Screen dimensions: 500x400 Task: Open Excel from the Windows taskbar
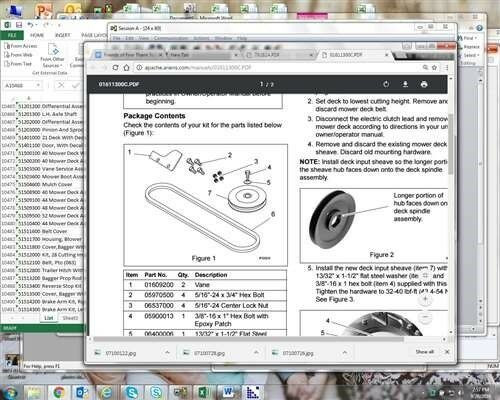click(x=203, y=392)
